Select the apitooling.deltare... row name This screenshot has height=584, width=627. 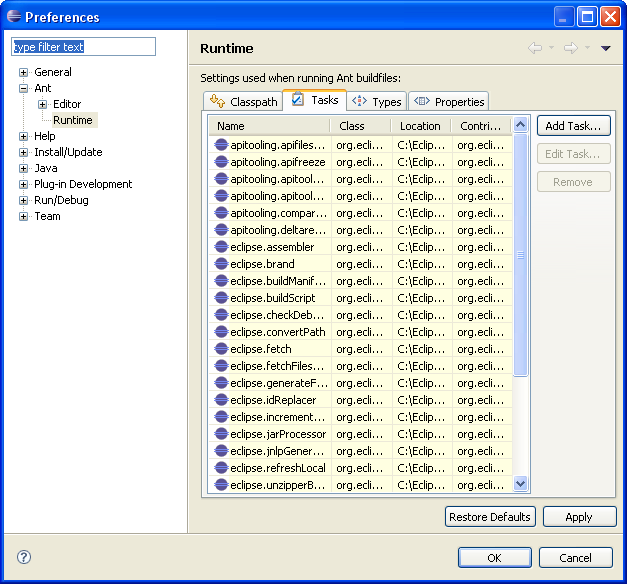coord(278,230)
